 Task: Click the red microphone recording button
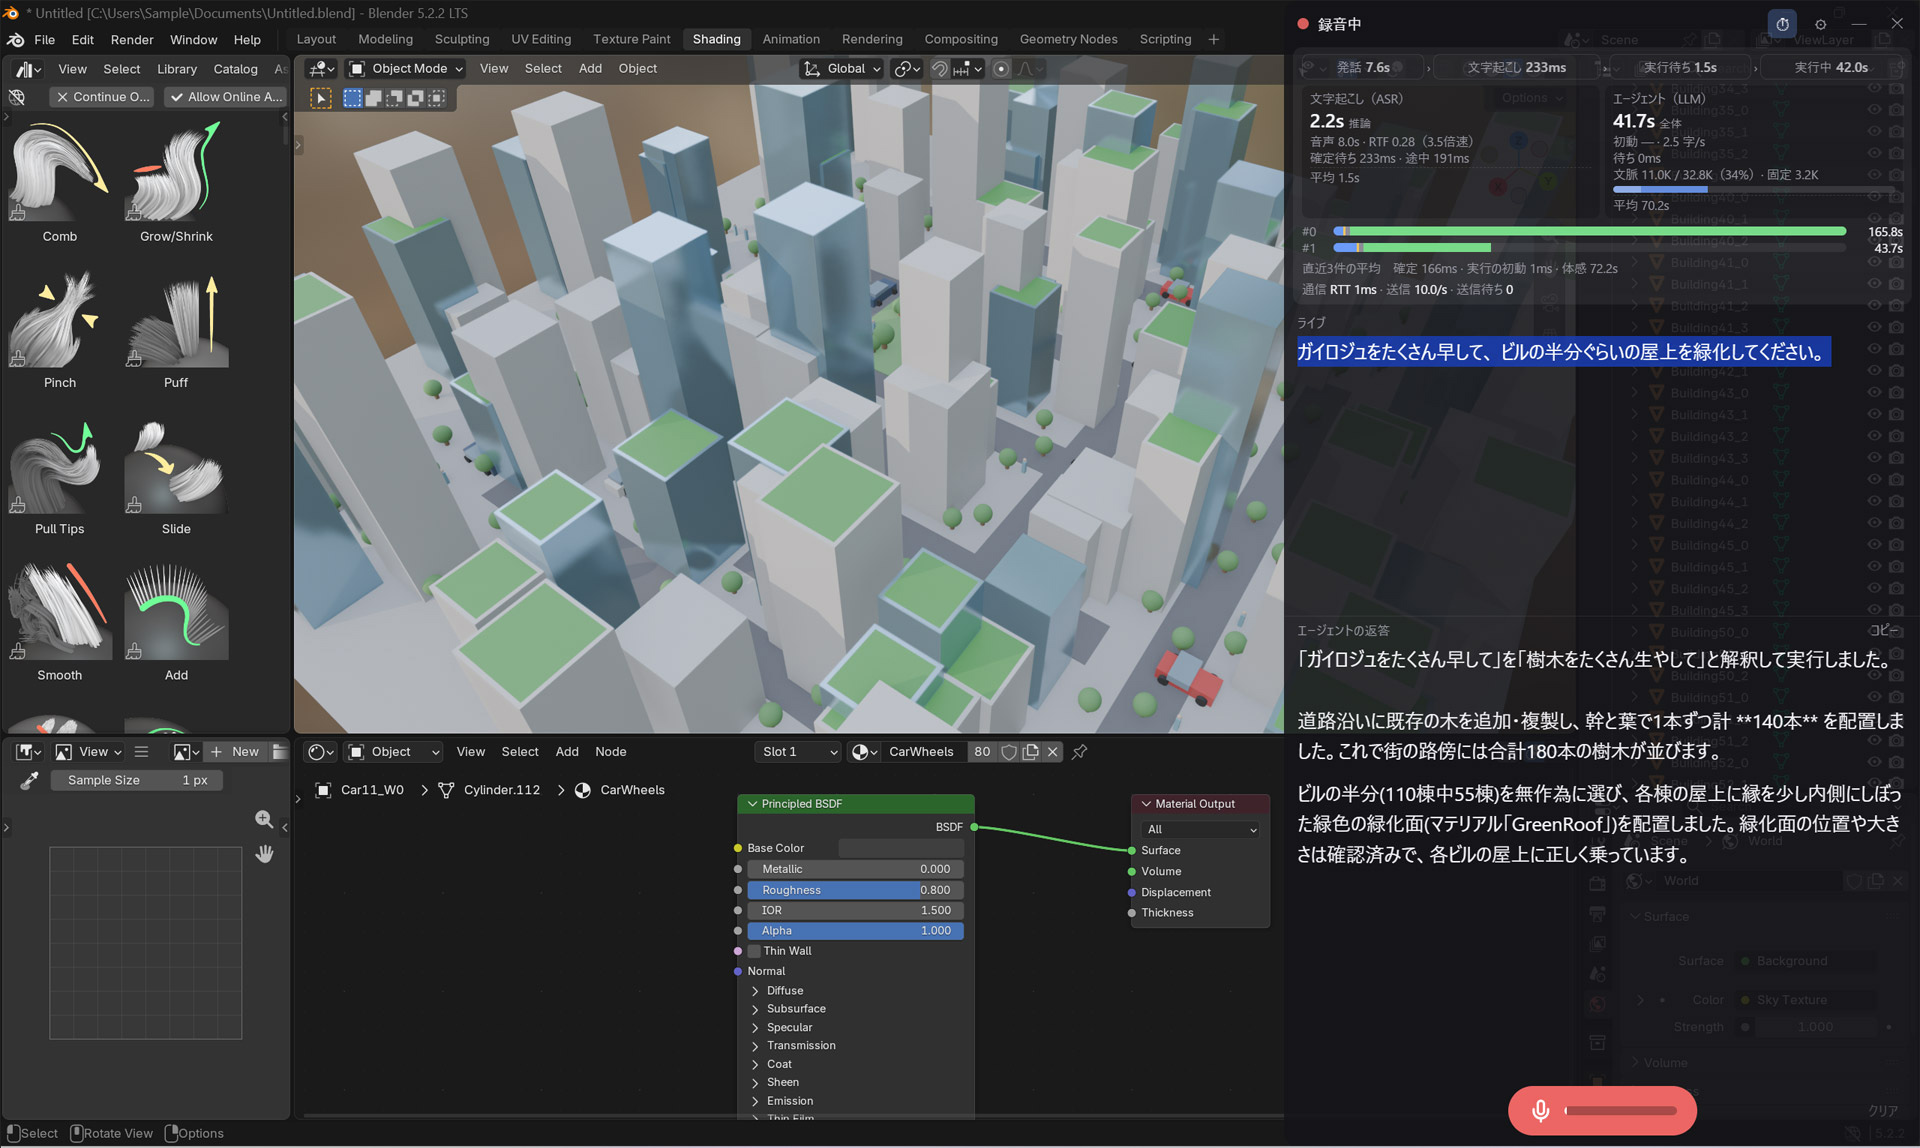tap(1601, 1110)
